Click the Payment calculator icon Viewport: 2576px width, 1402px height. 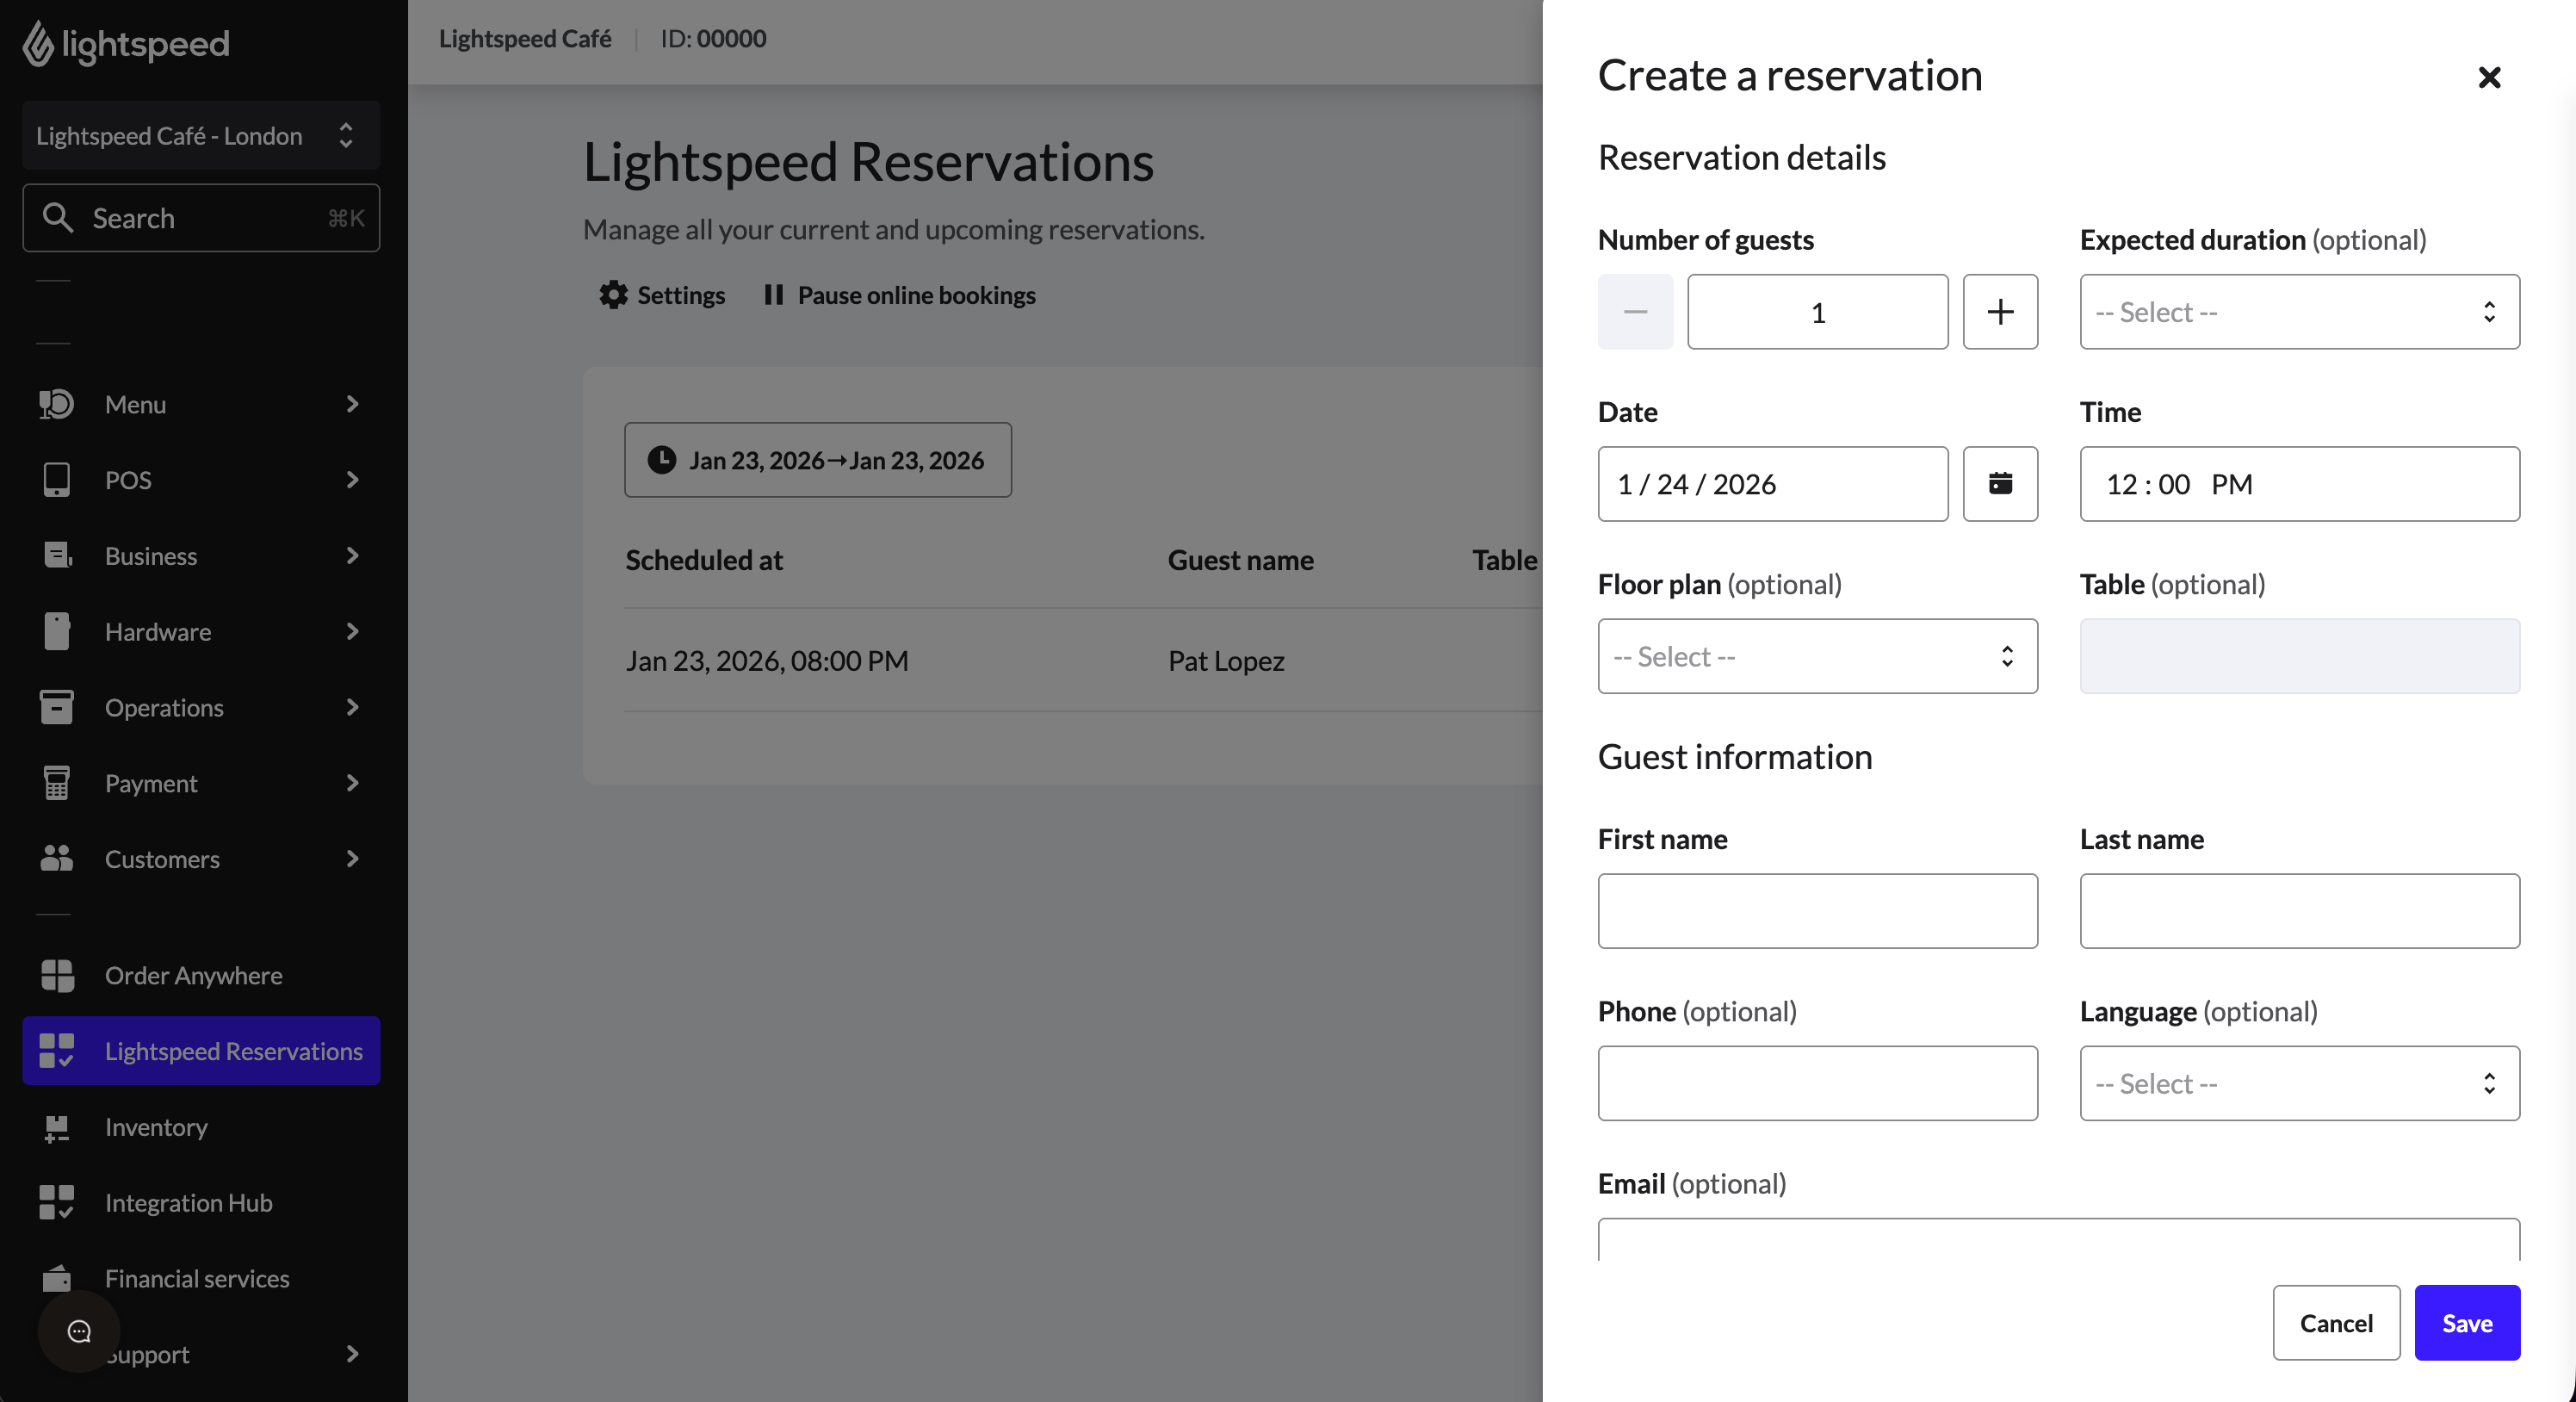(57, 783)
